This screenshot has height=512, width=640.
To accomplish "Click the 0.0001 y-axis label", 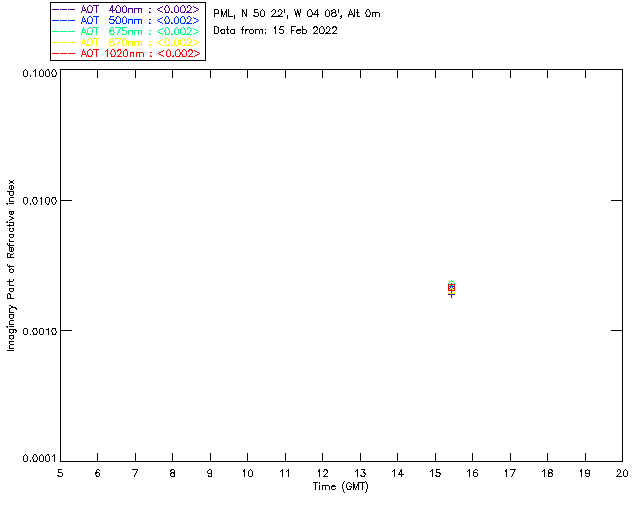I will (40, 459).
